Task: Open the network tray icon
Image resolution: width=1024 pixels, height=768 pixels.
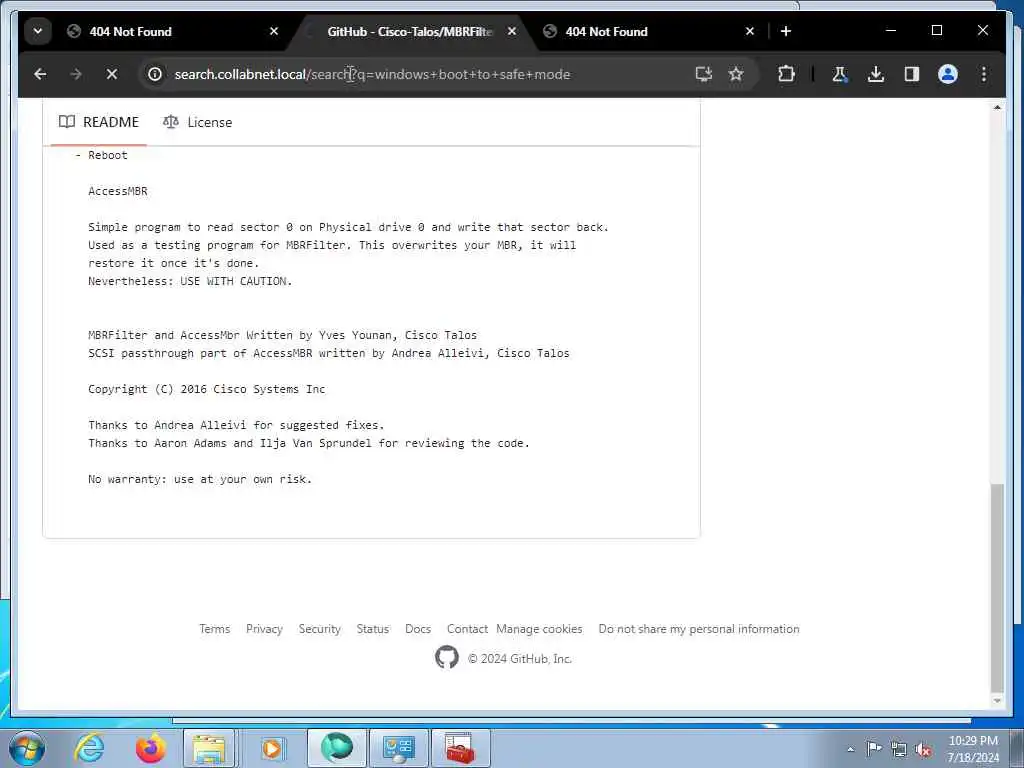Action: [899, 749]
